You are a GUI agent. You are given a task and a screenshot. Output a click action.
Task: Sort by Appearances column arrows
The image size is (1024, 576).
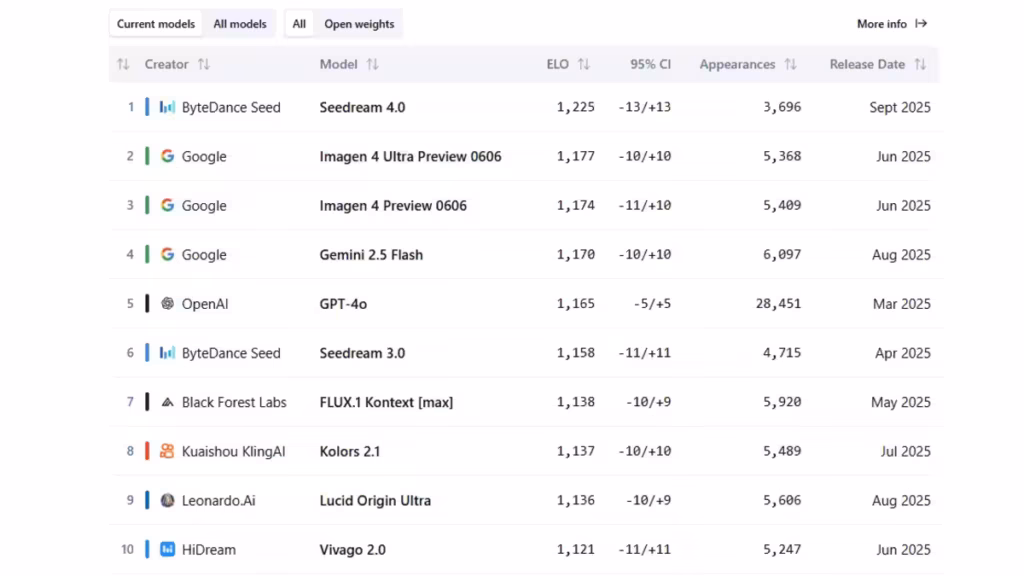click(790, 64)
